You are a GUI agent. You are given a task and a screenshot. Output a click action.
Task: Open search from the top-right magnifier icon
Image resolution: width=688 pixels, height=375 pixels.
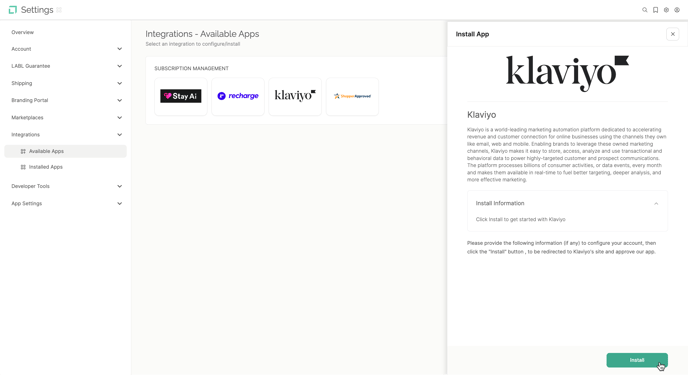(x=645, y=10)
